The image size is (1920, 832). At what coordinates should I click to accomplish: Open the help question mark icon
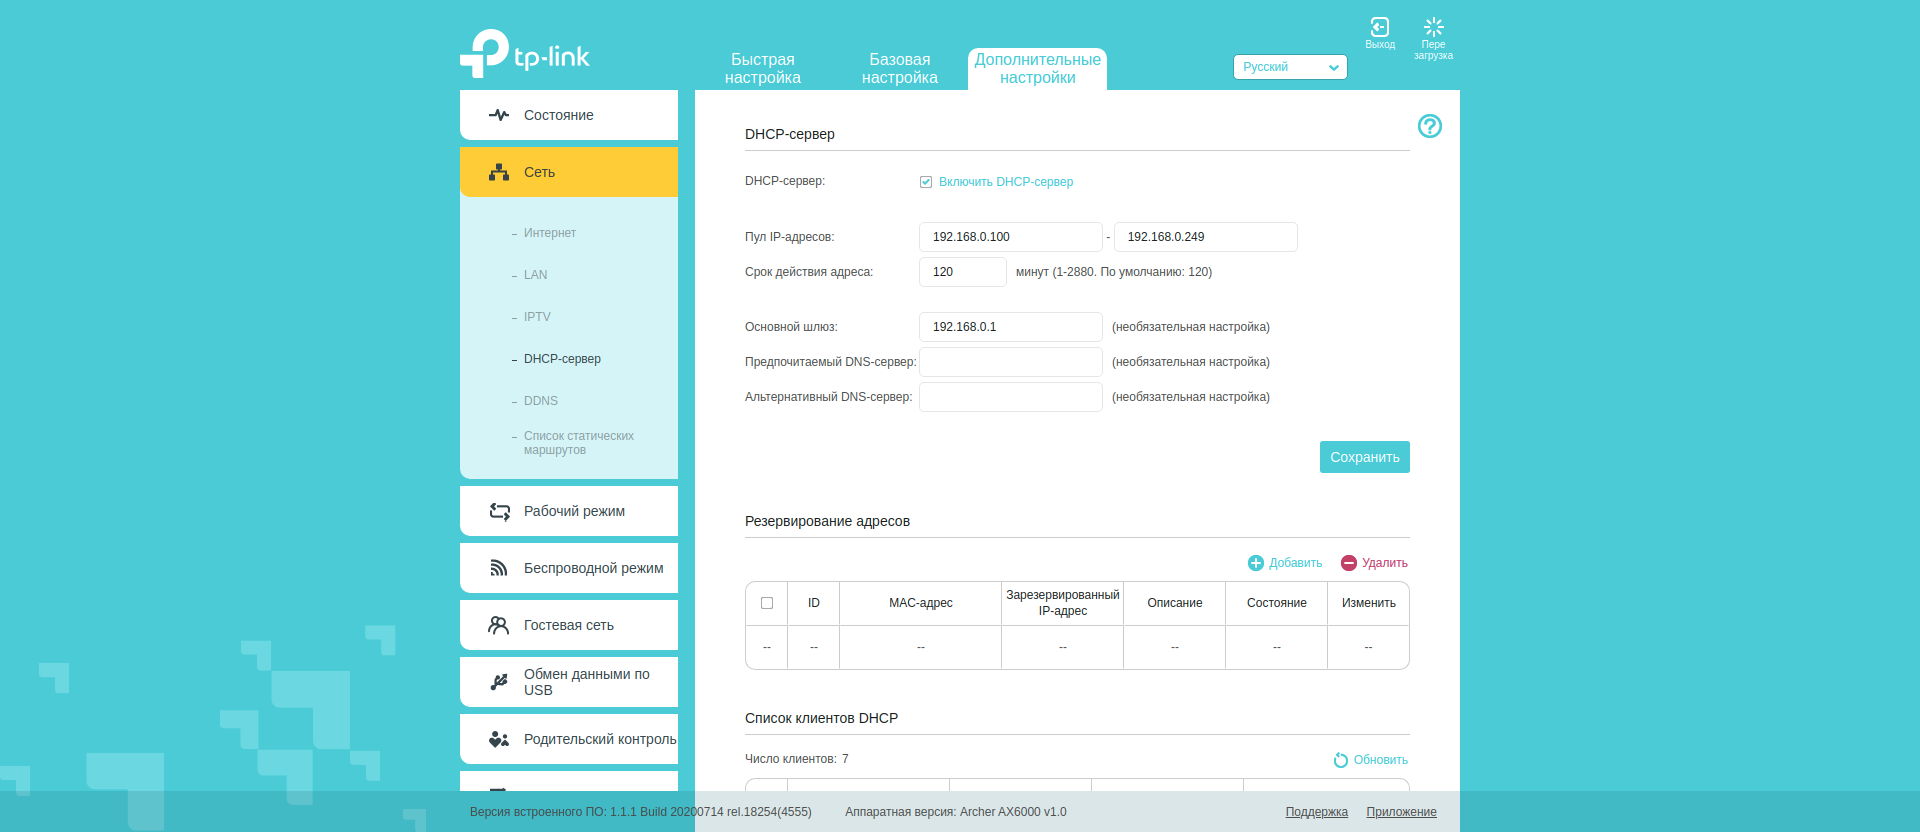click(1429, 126)
